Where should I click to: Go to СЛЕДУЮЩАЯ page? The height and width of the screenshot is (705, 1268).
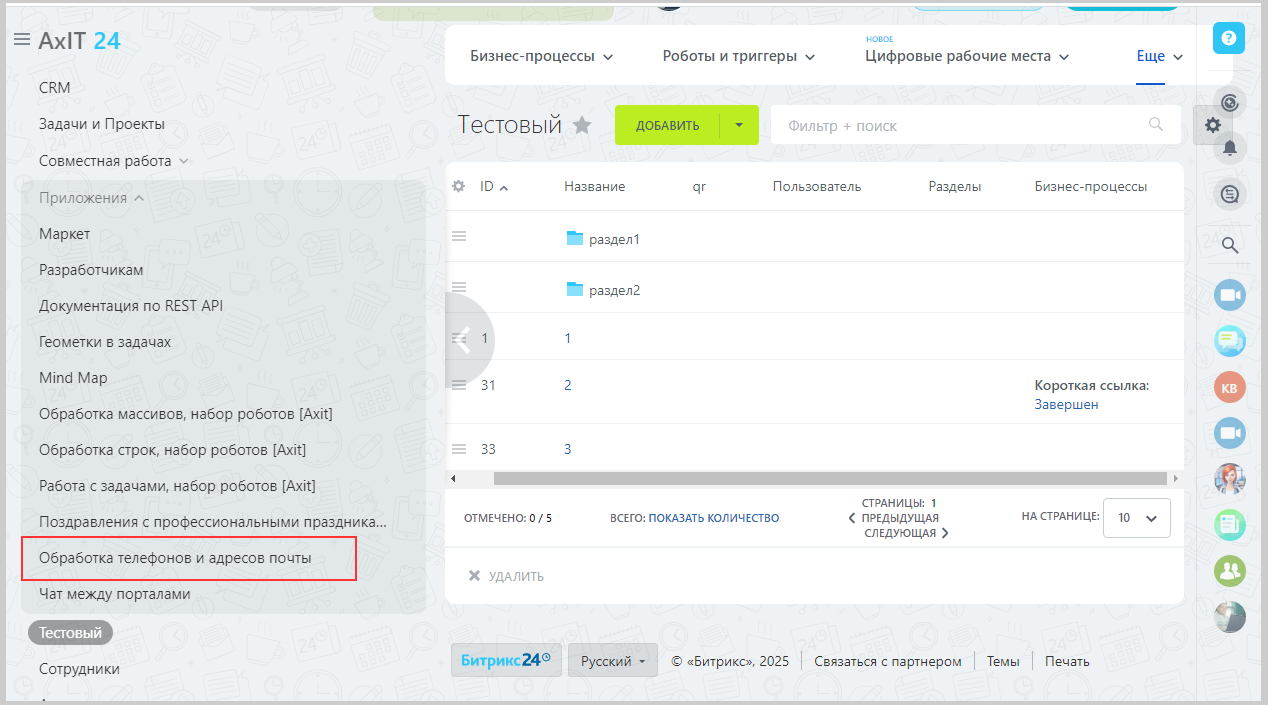point(906,533)
